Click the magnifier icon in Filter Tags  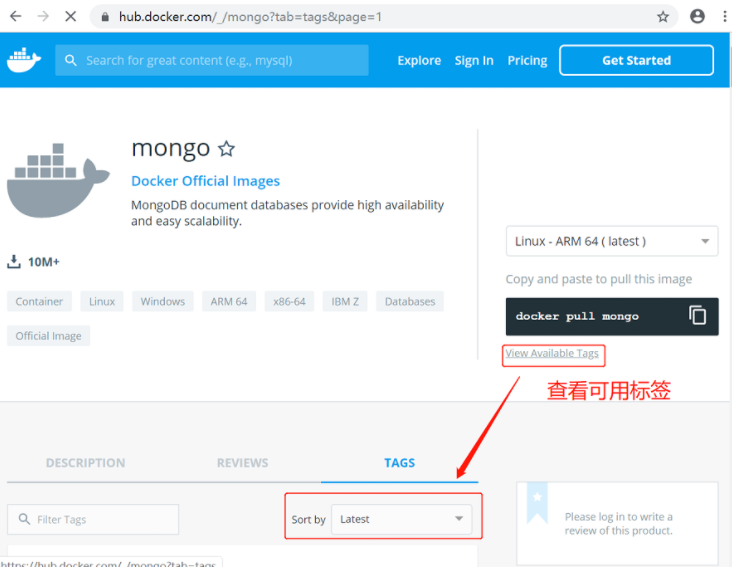pyautogui.click(x=24, y=519)
